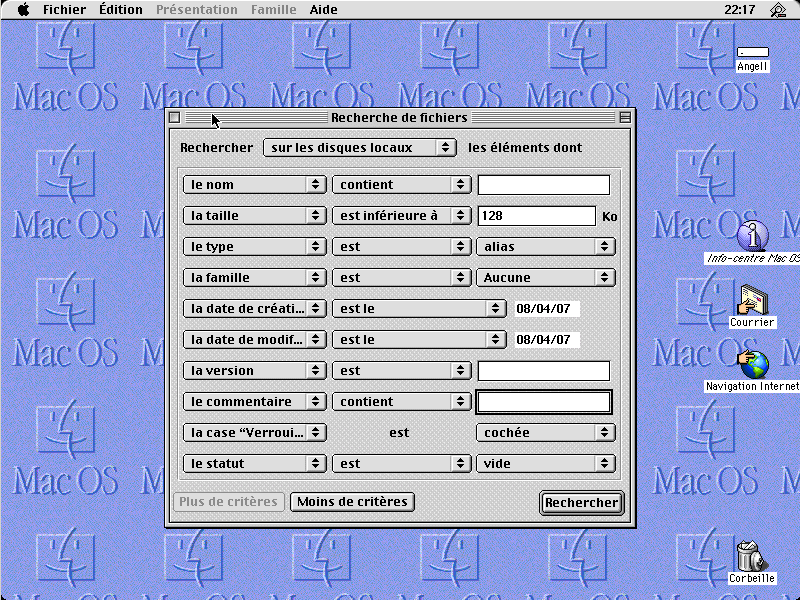Image resolution: width=800 pixels, height=600 pixels.
Task: Open the Fichier menu
Action: click(x=64, y=10)
